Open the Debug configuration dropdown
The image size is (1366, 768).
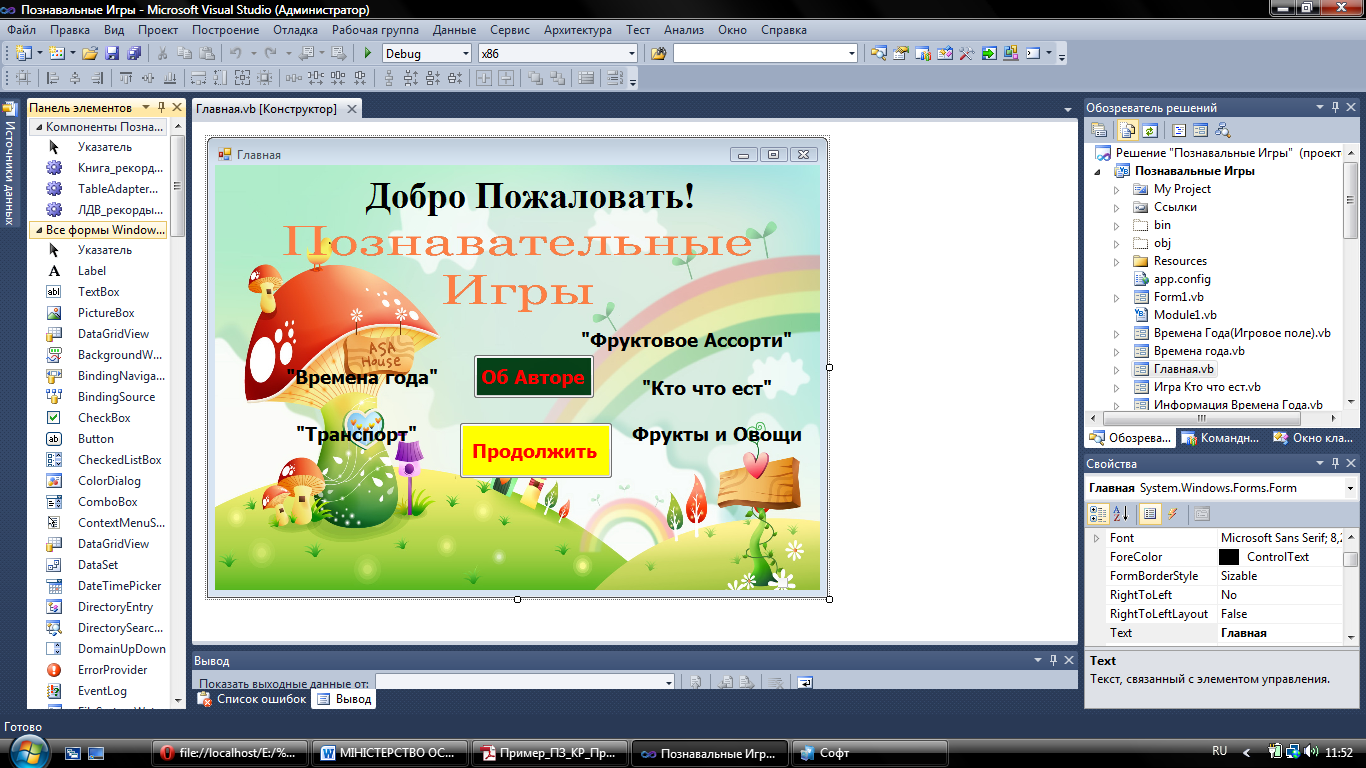pos(465,54)
